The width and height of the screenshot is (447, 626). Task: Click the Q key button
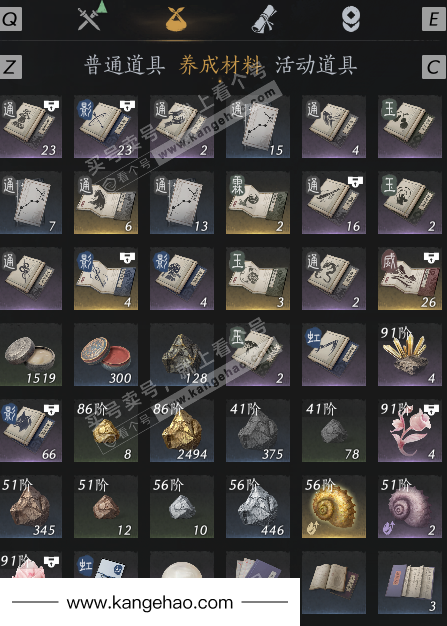11,19
